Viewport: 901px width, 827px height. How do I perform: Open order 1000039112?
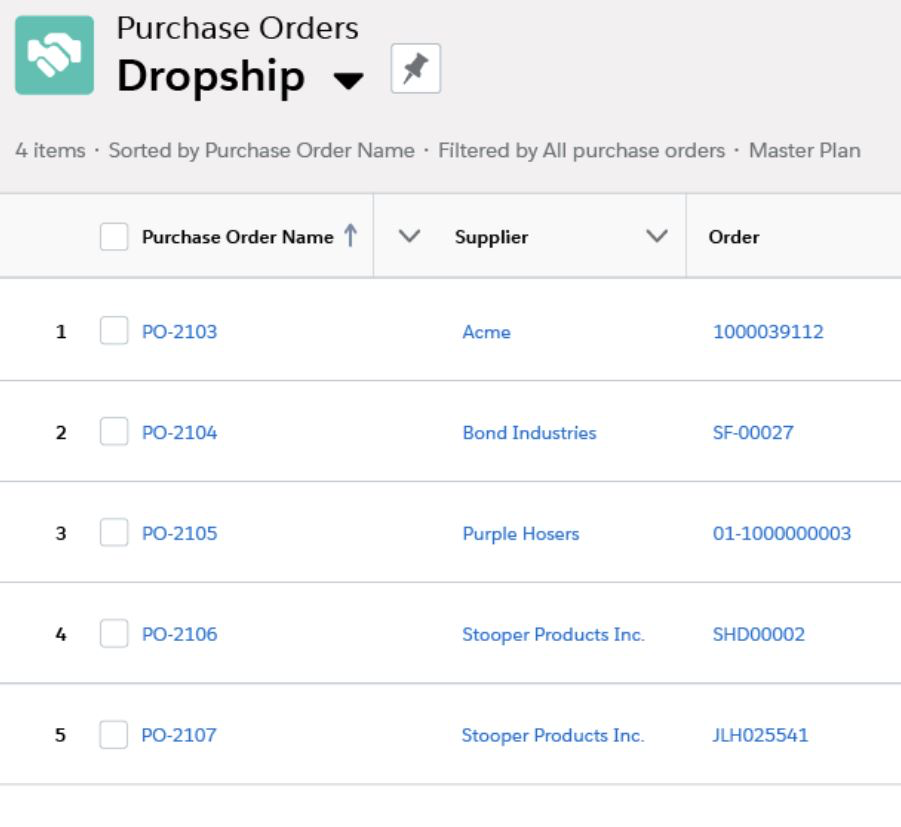pos(768,332)
